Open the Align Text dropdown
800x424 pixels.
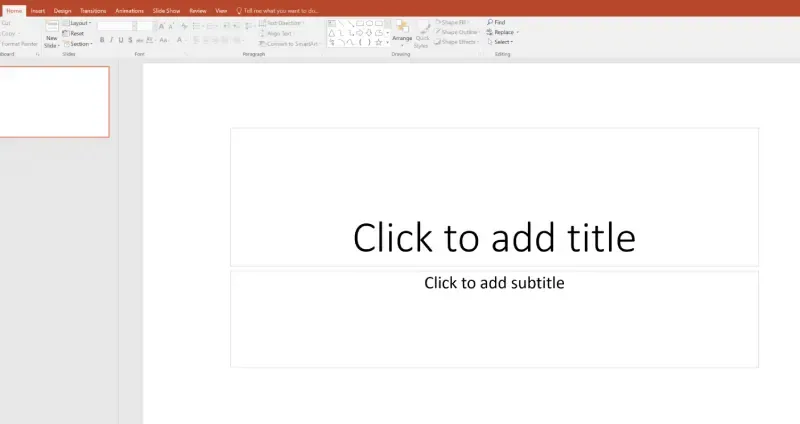(276, 33)
